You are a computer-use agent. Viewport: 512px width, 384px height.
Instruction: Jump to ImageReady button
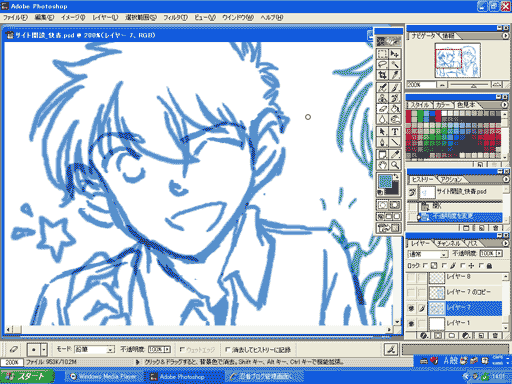(388, 228)
